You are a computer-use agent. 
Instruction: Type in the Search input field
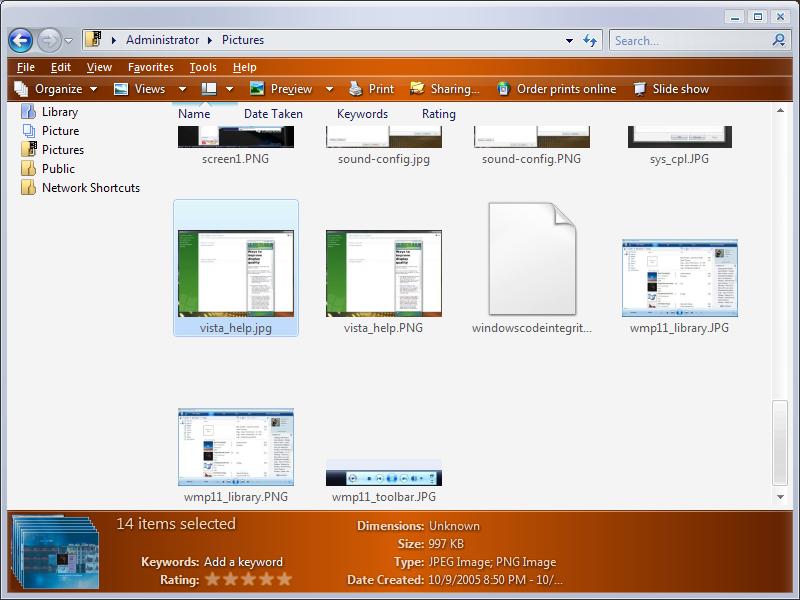tap(688, 41)
